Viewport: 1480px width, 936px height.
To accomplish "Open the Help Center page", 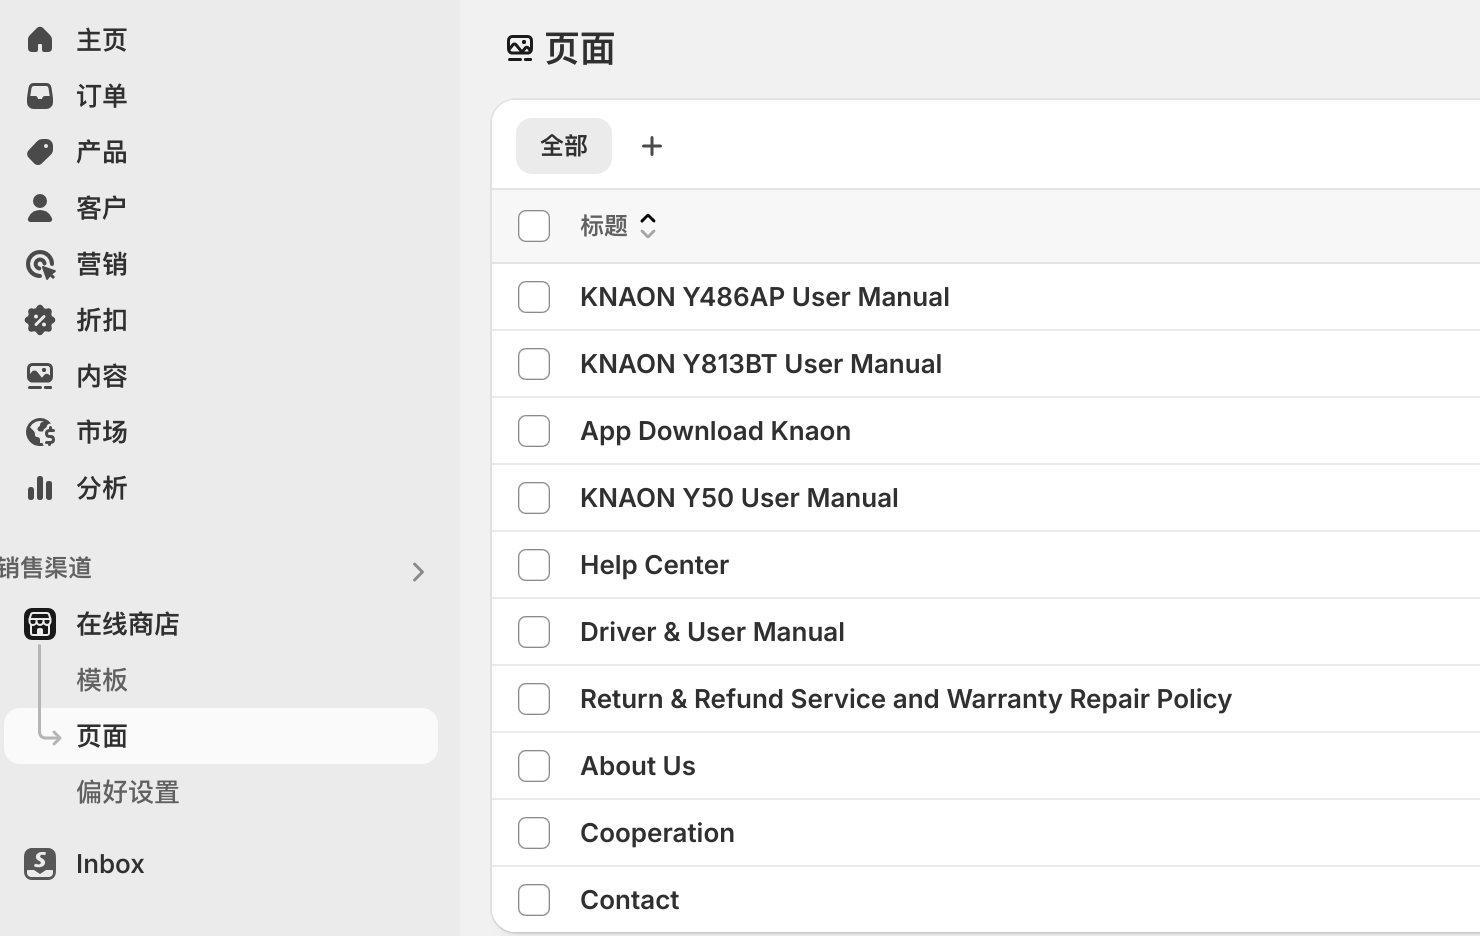I will point(655,565).
